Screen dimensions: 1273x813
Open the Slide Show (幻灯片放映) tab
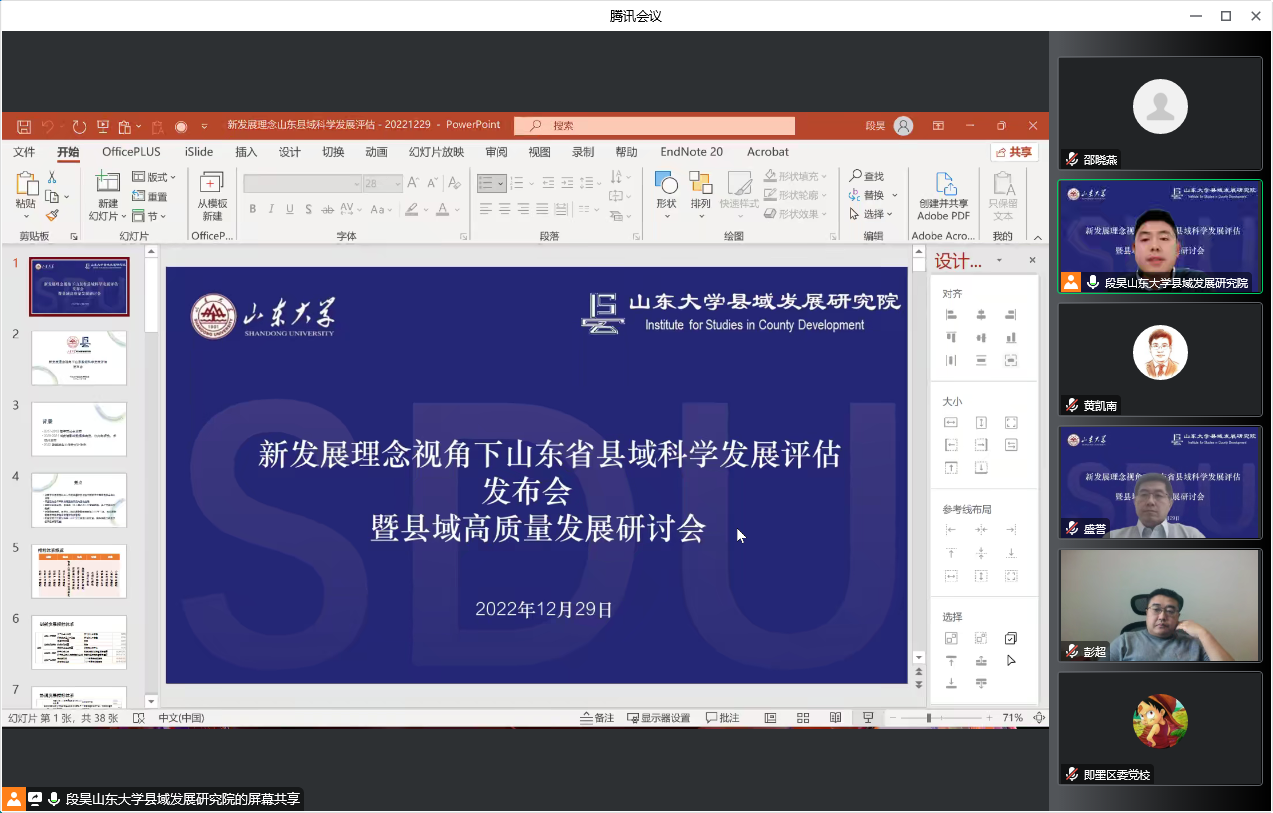click(x=436, y=152)
